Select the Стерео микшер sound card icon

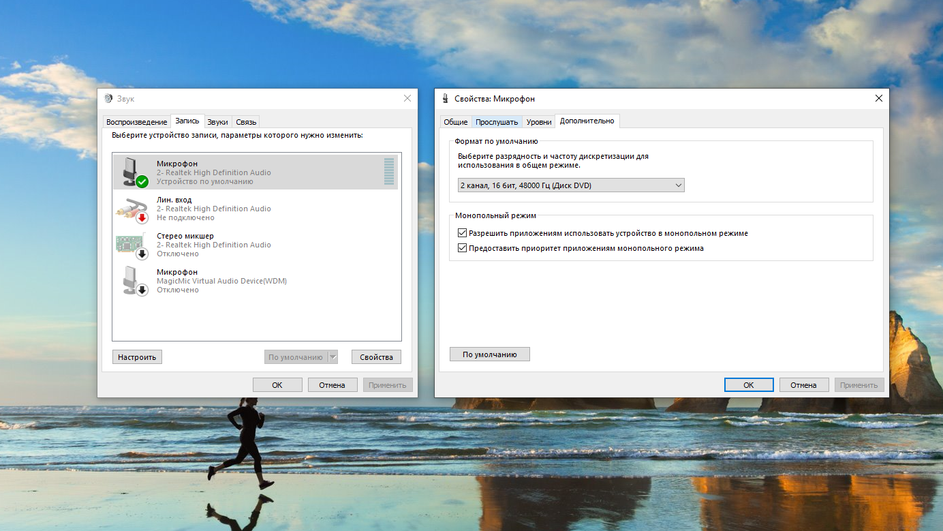click(132, 245)
